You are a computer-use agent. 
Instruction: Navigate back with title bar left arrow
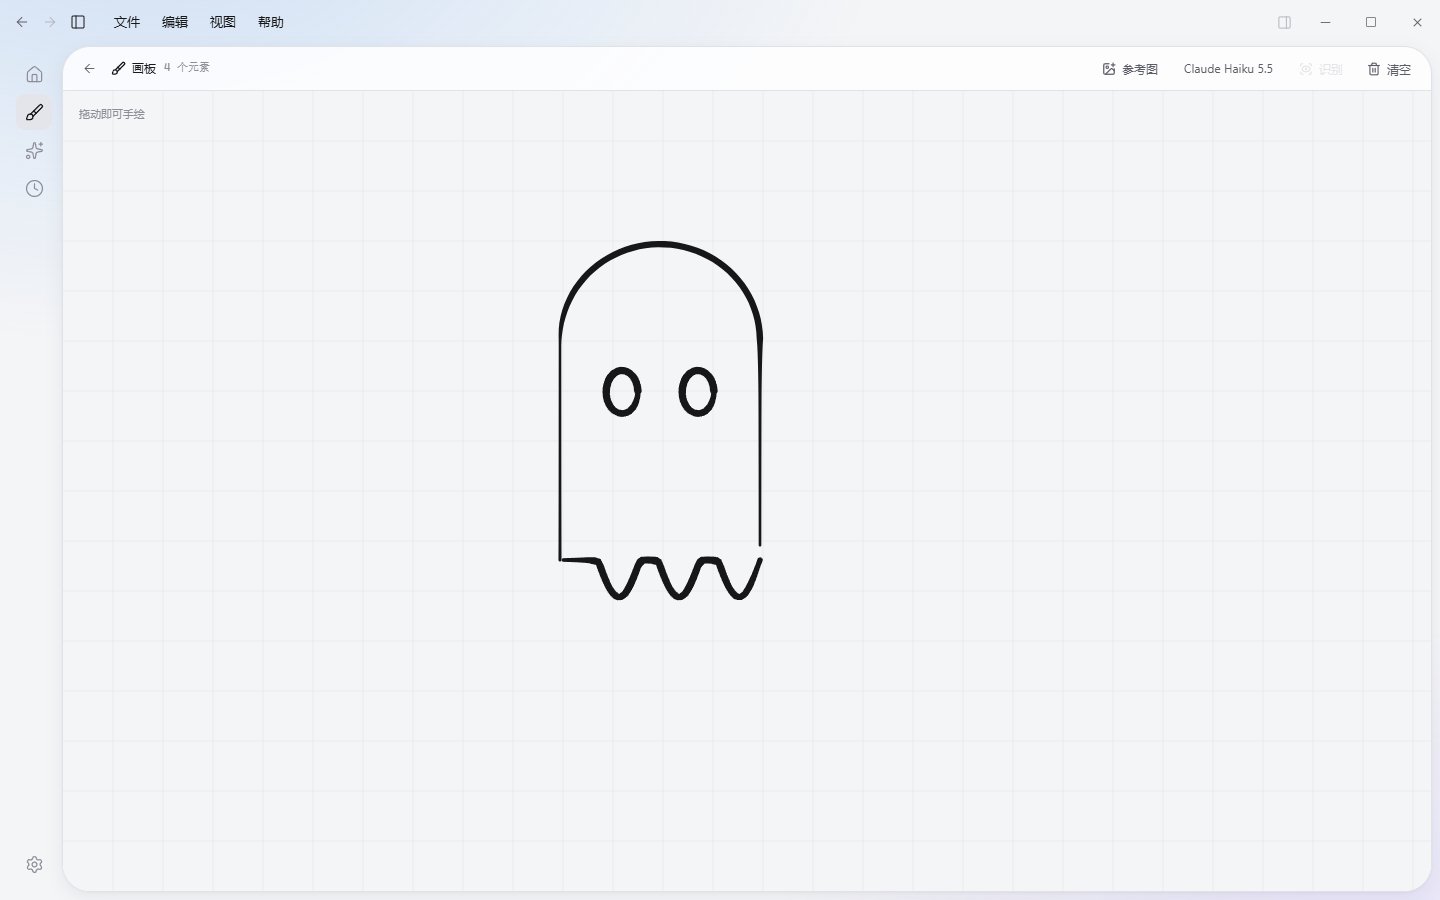click(x=22, y=22)
